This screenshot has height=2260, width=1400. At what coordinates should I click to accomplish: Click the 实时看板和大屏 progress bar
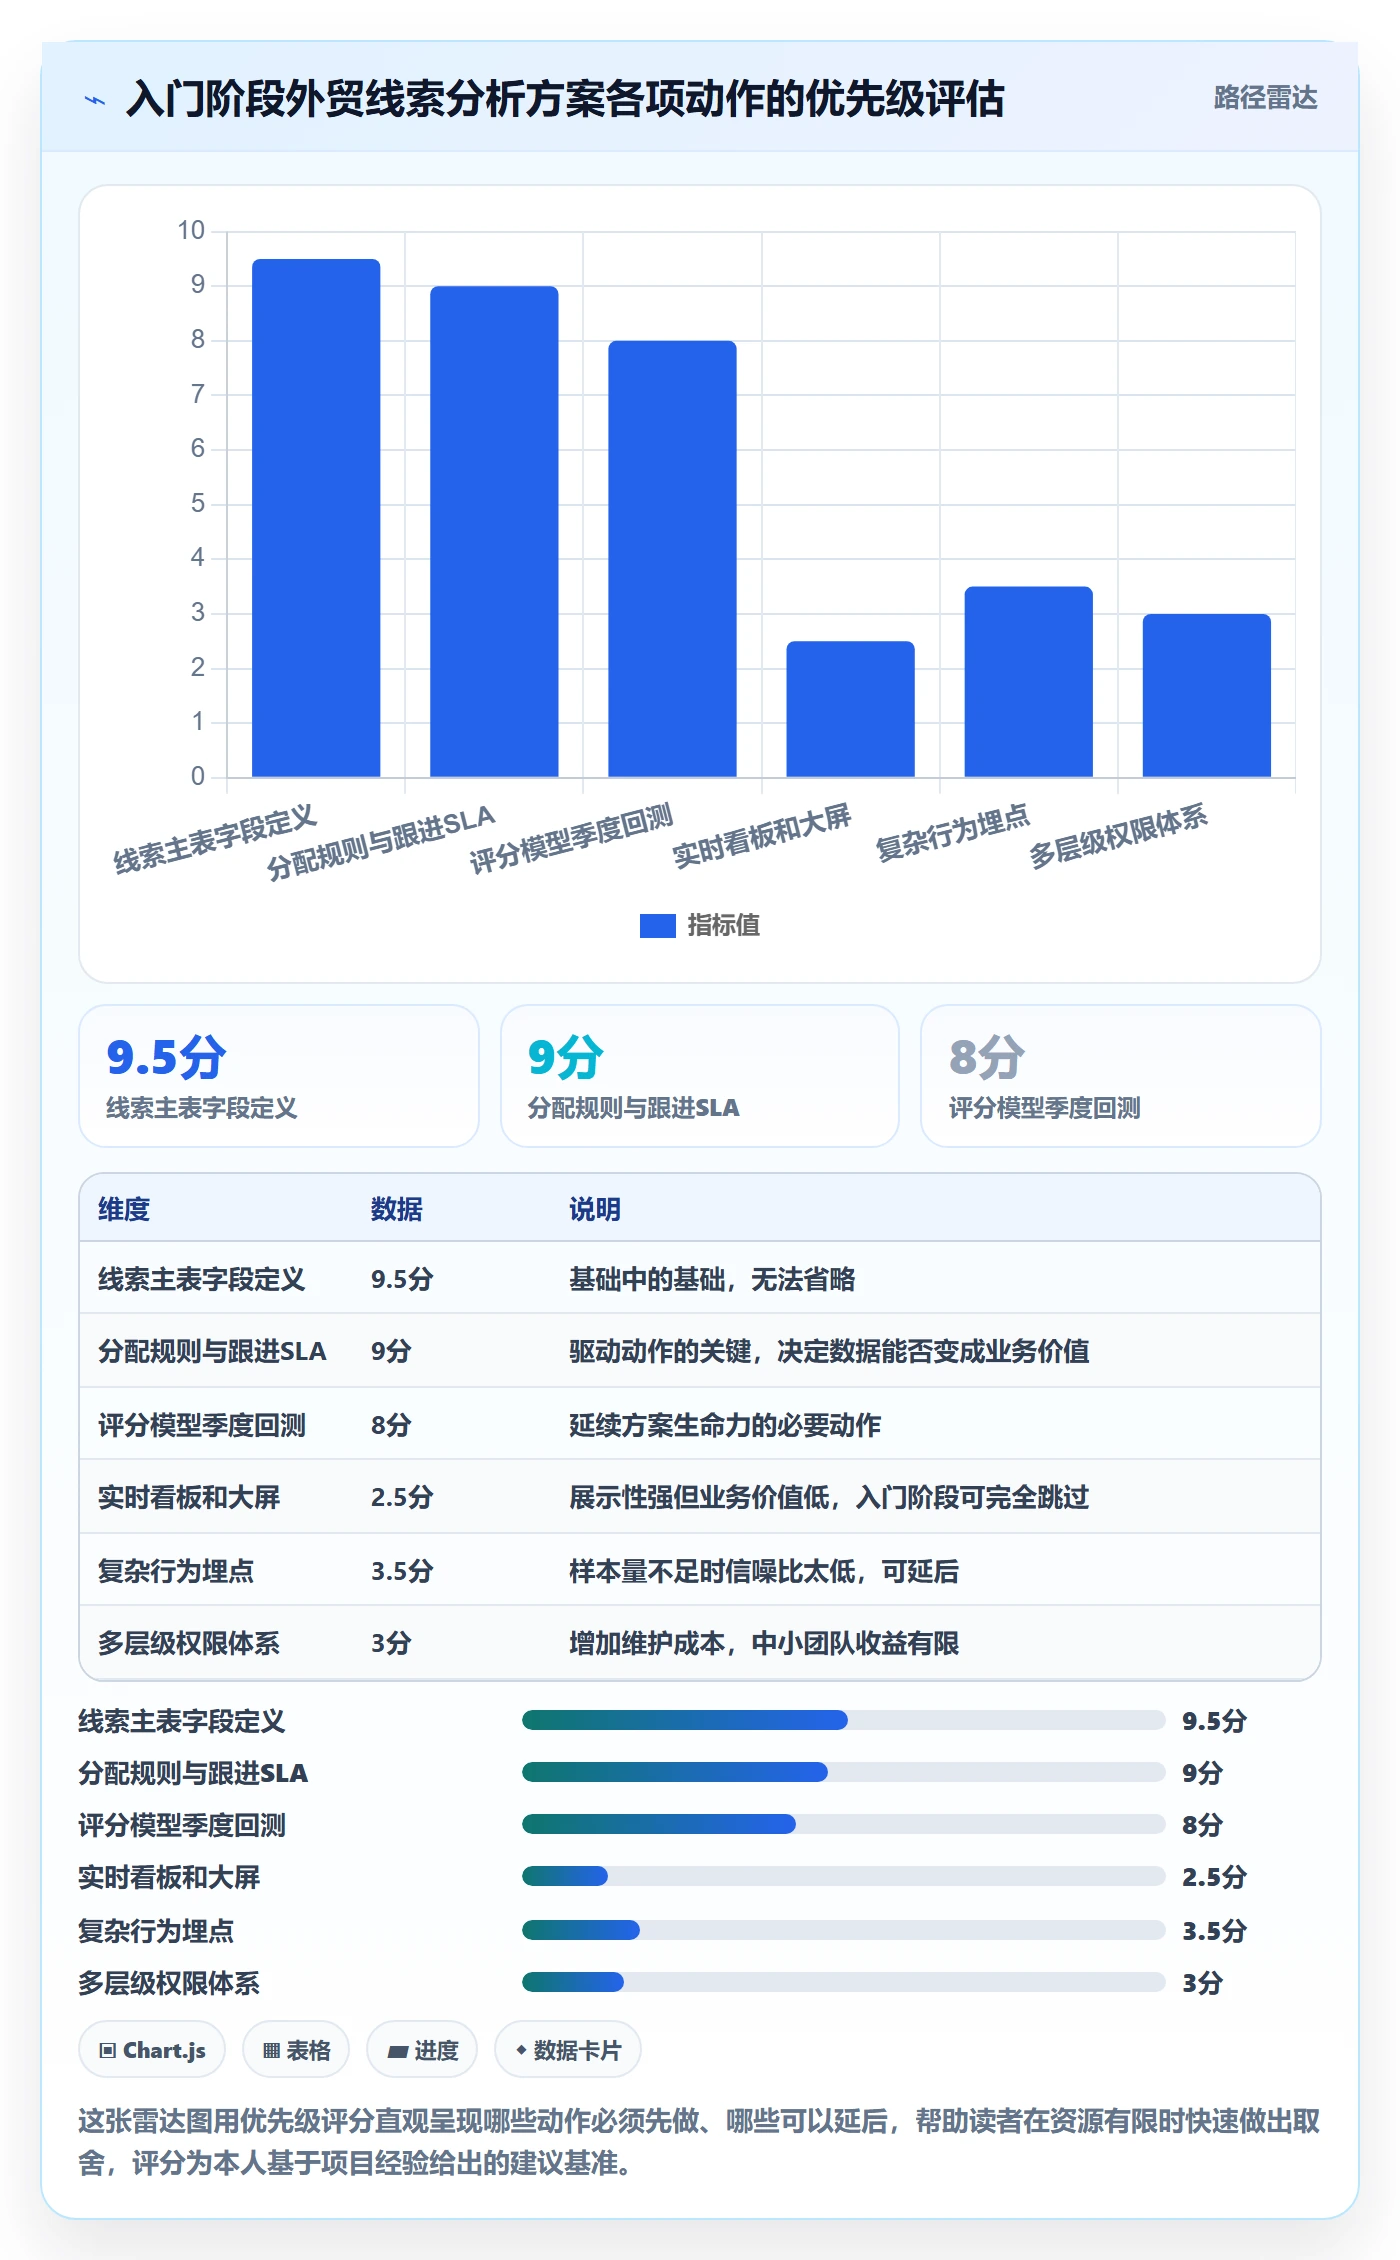point(843,1876)
